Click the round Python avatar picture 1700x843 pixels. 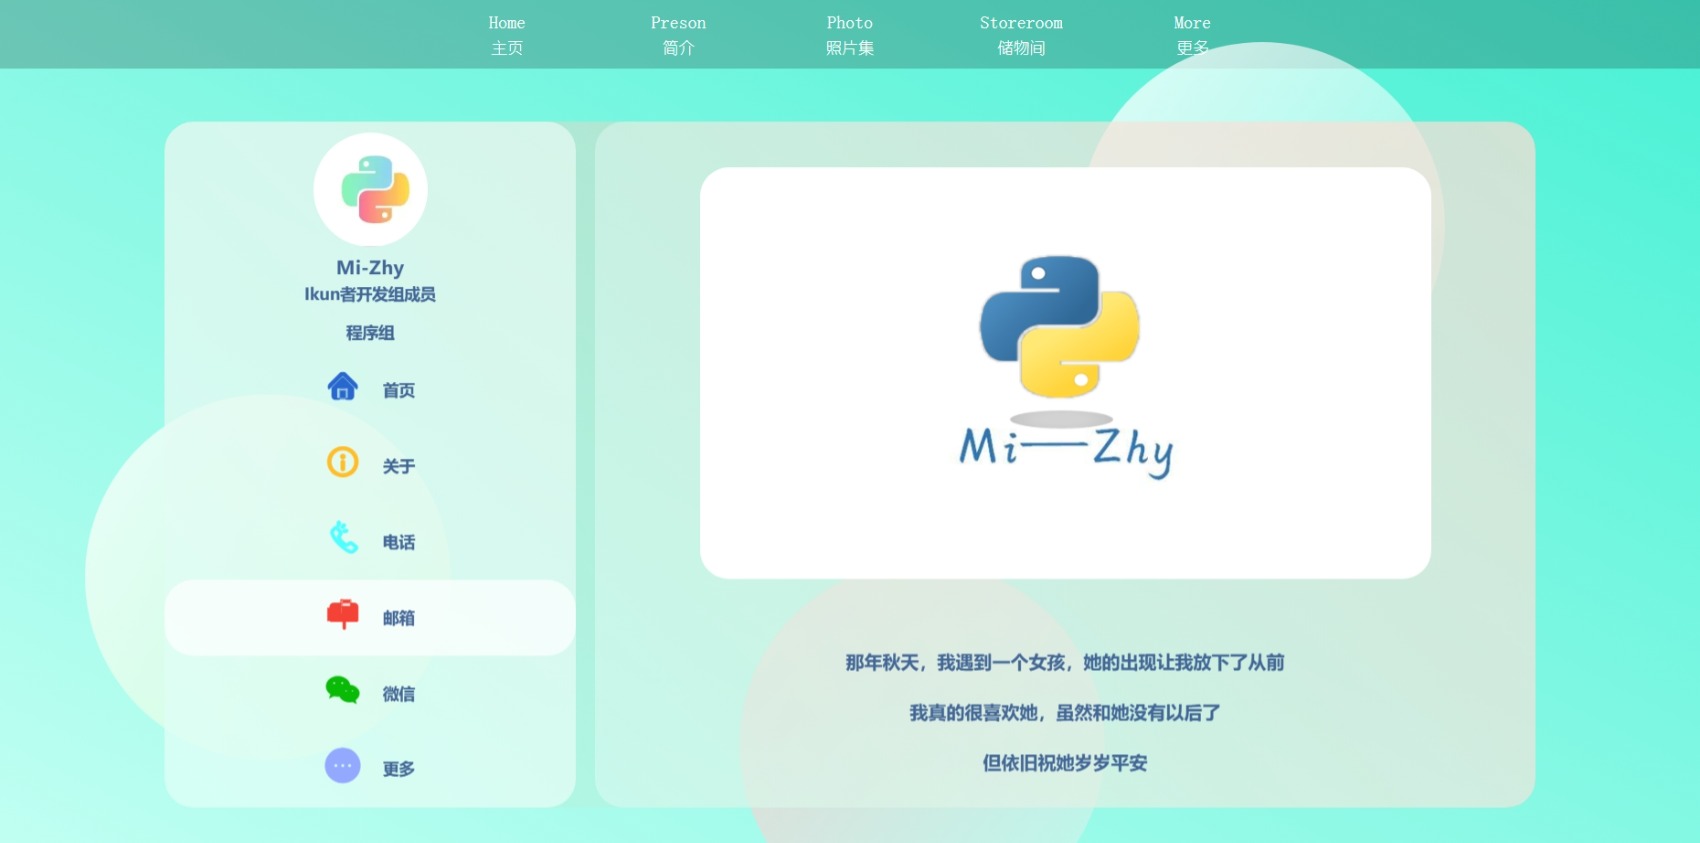click(370, 190)
